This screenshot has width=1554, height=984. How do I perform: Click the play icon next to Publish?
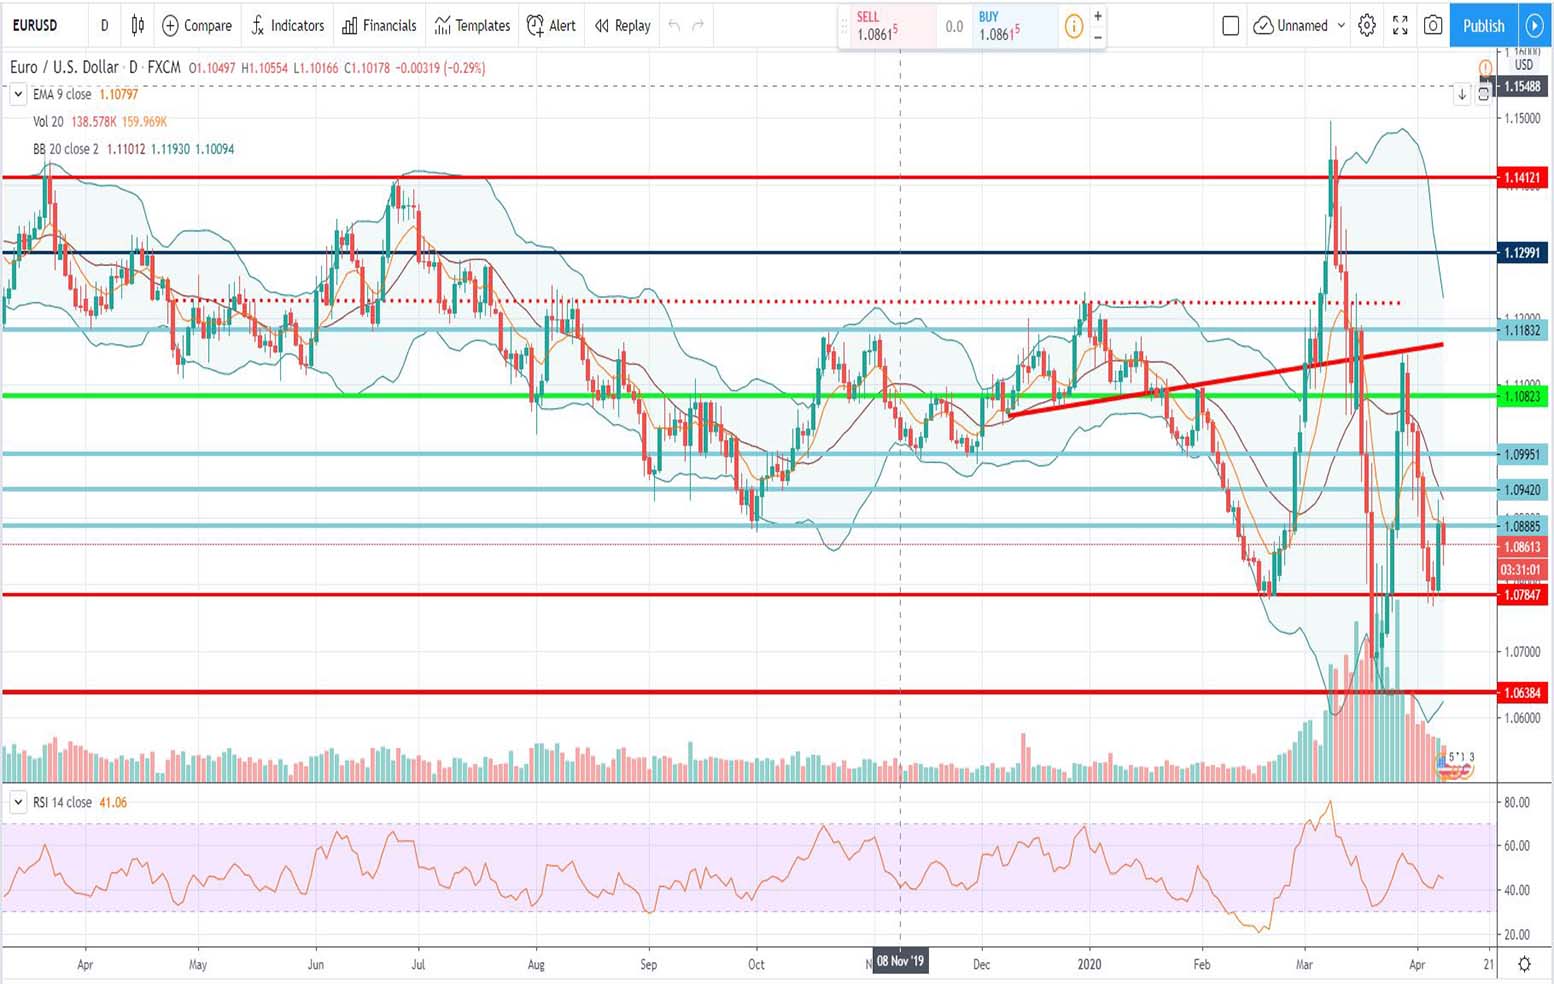(1534, 25)
